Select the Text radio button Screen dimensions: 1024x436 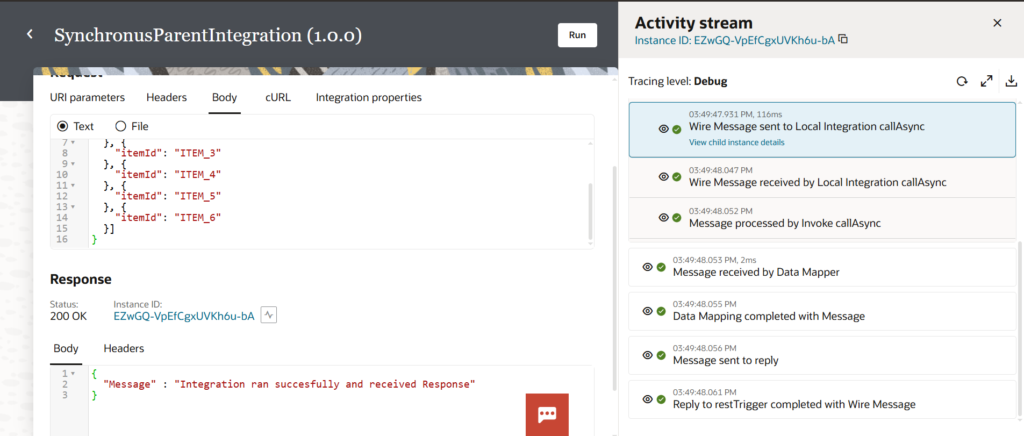tap(63, 126)
